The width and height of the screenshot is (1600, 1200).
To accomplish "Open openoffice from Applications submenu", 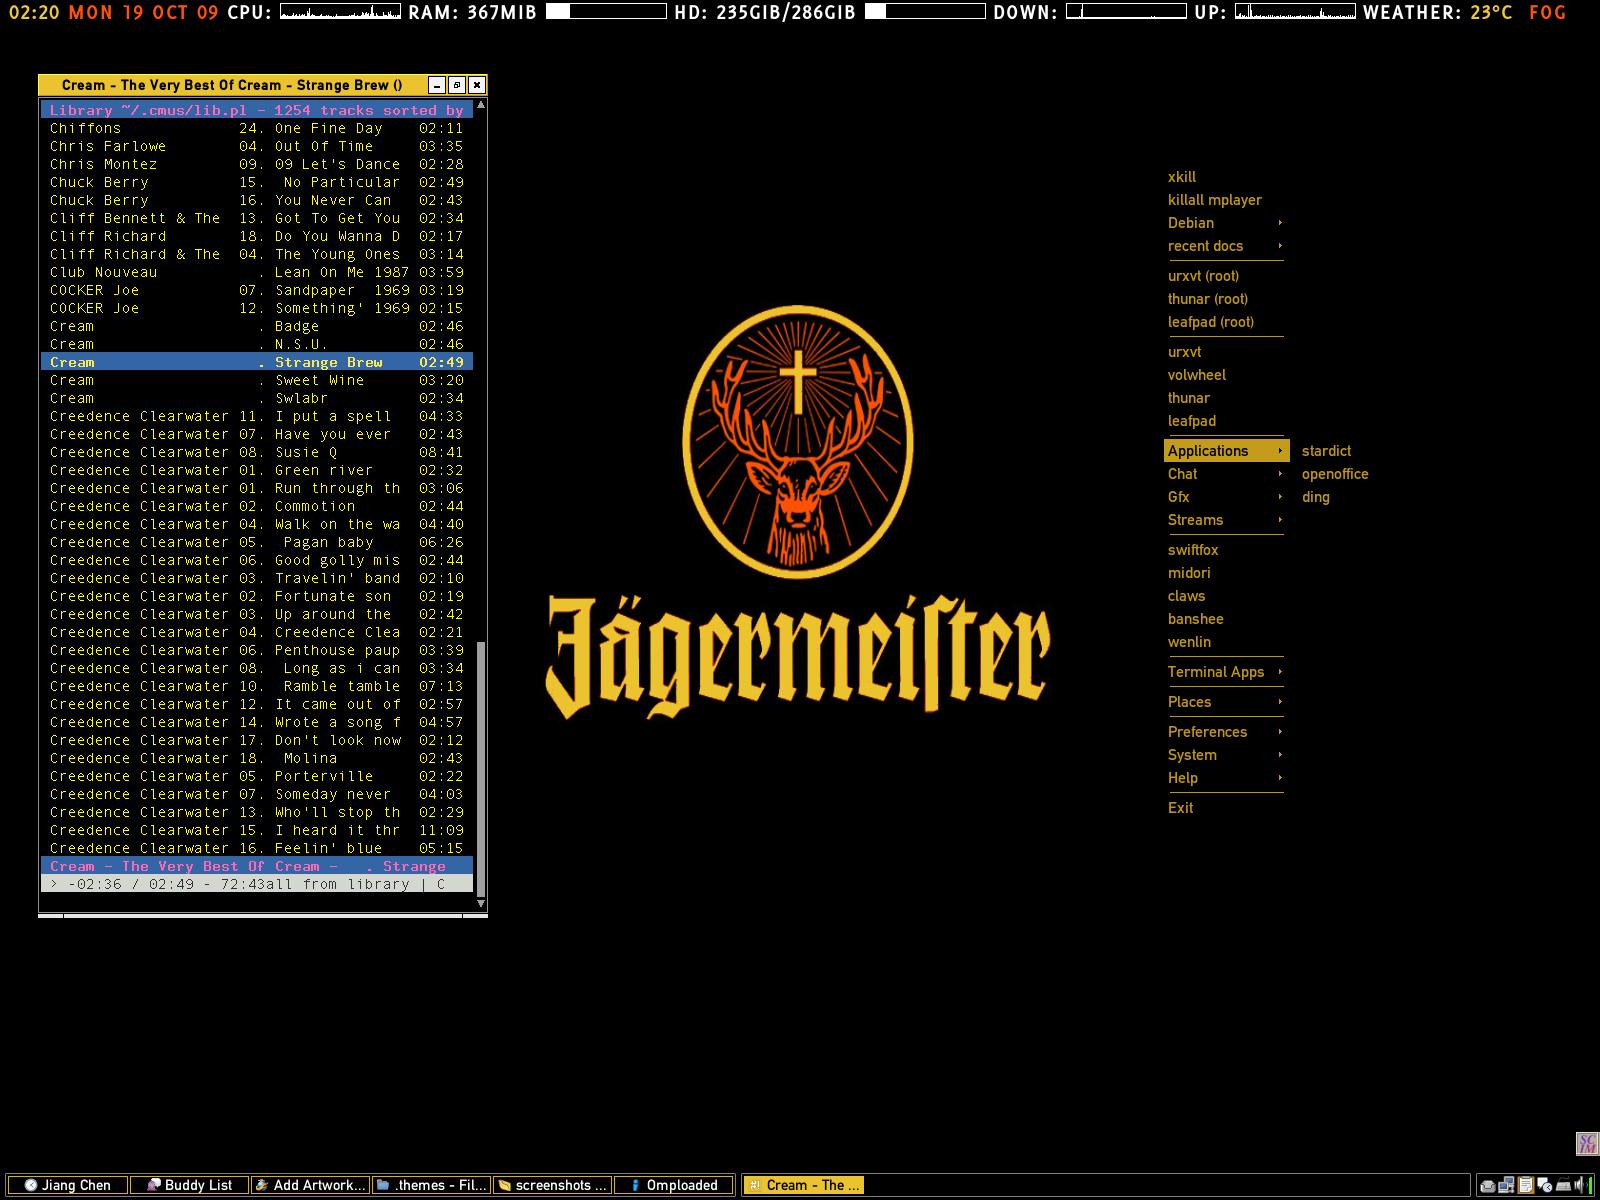I will pyautogui.click(x=1336, y=474).
